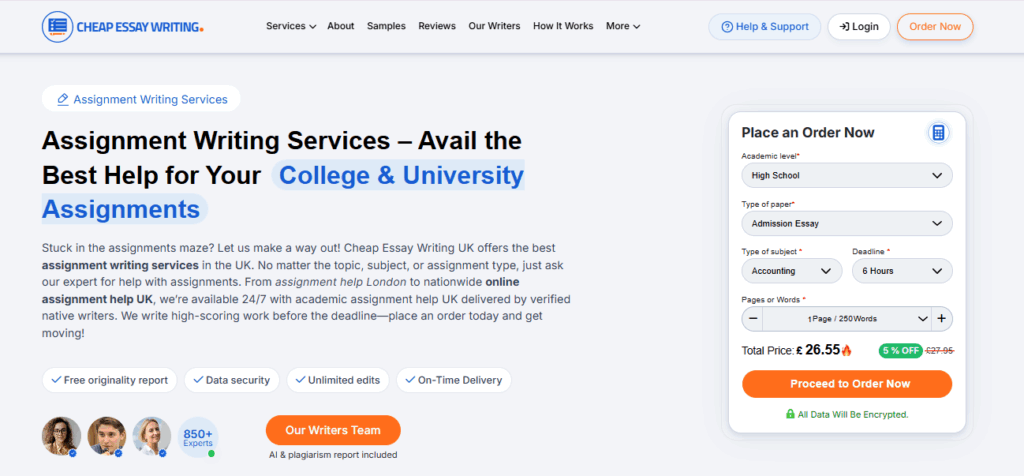Click the minus button to decrease pages

(x=752, y=319)
